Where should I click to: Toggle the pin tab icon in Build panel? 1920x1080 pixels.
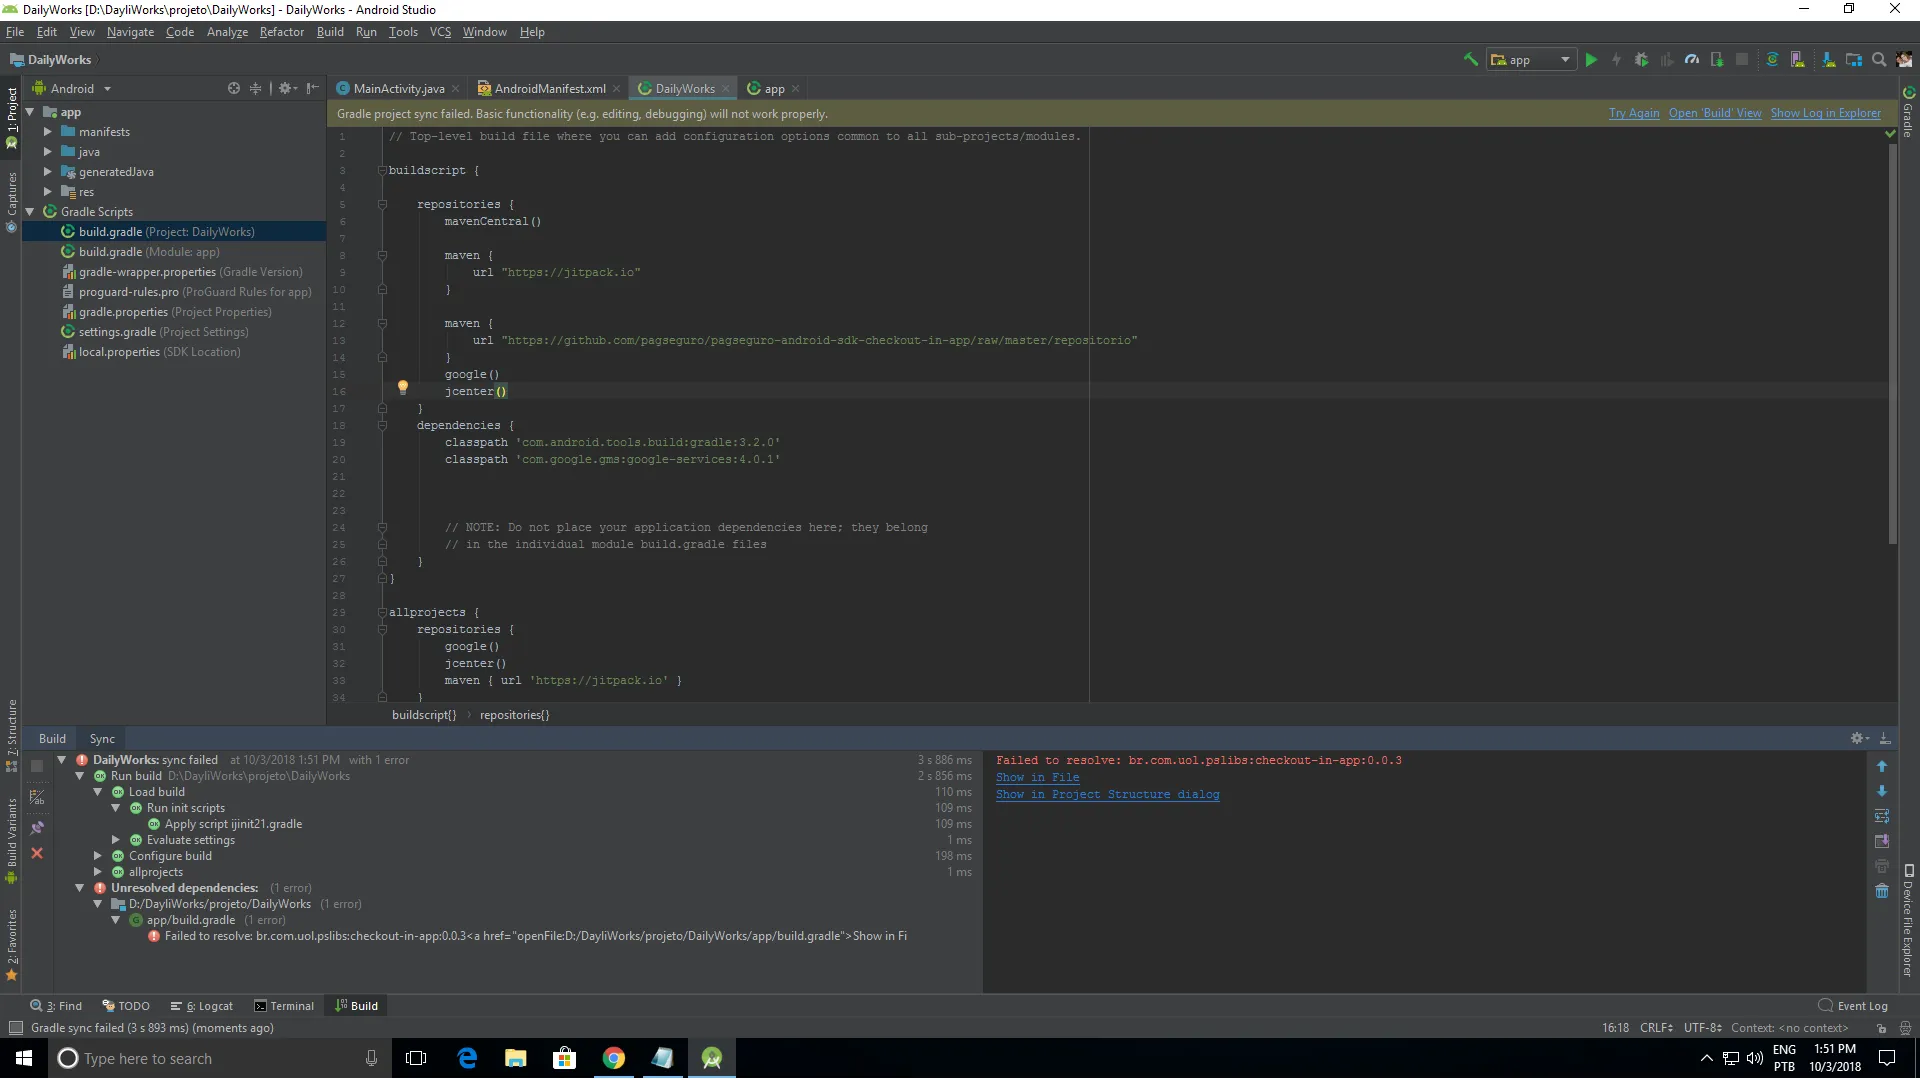tap(37, 828)
